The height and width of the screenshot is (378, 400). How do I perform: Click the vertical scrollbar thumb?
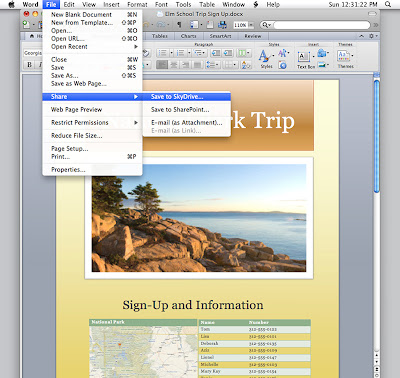(377, 136)
